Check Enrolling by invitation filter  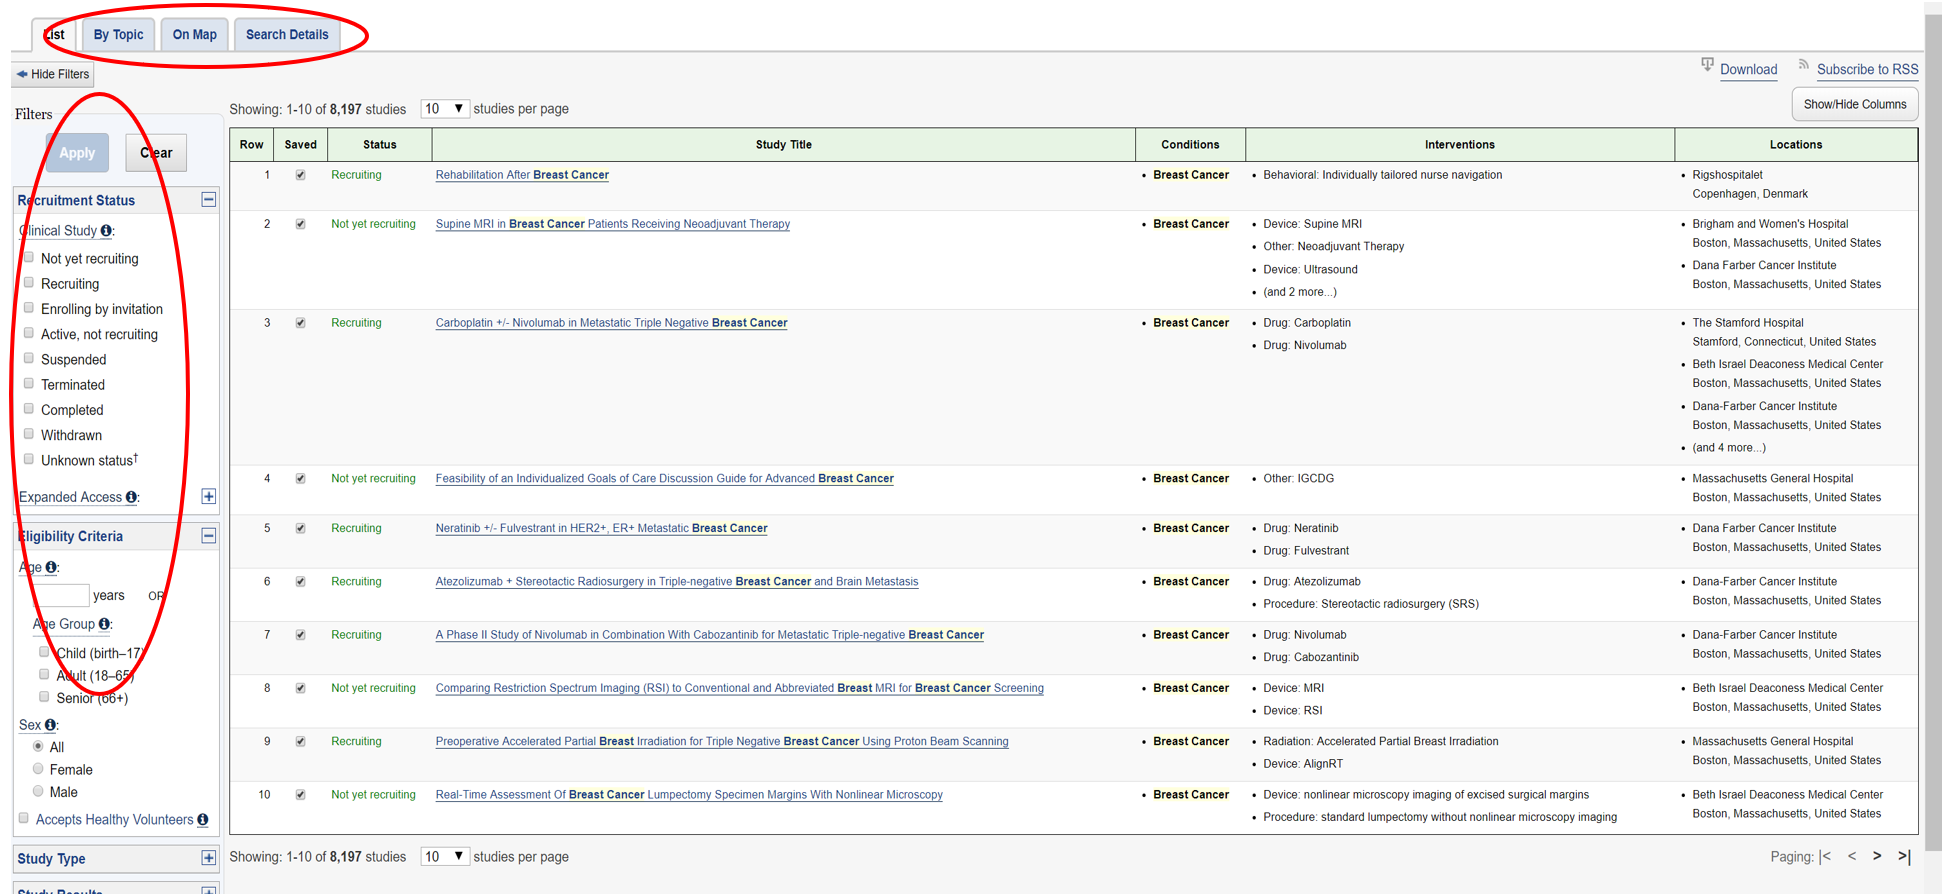tap(29, 307)
